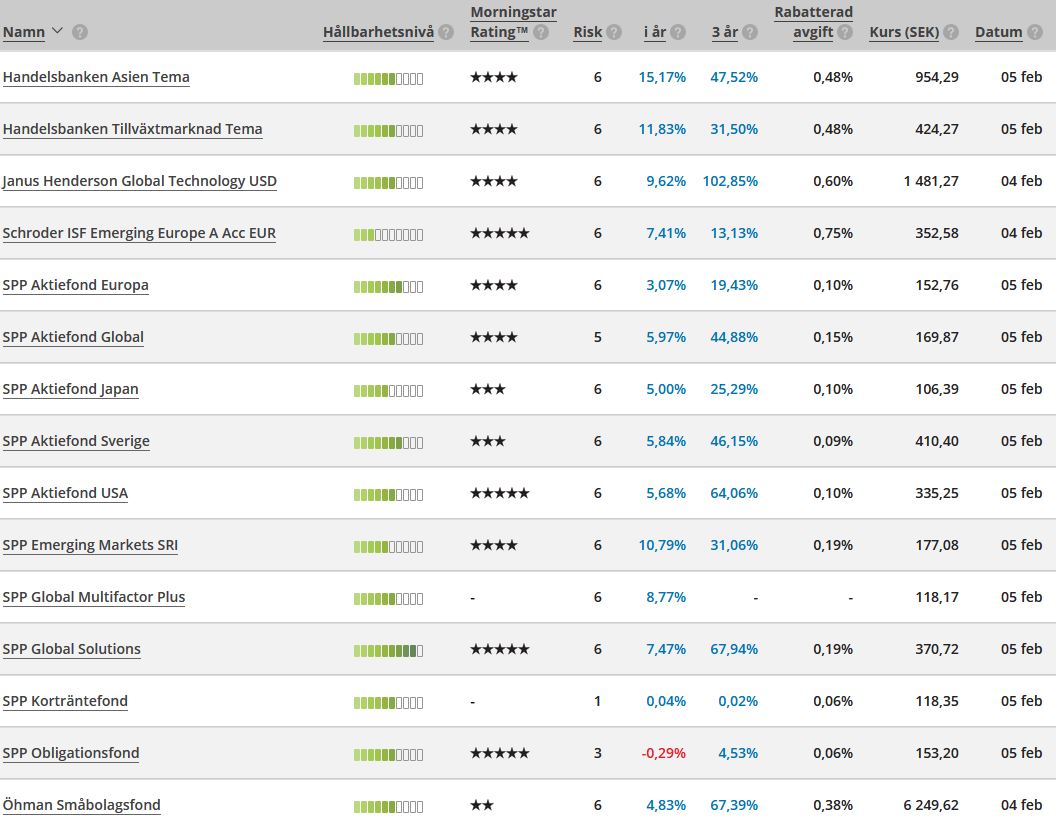Viewport: 1056px width, 828px height.
Task: Click negative -0,29% return for SPP Obligationsfond
Action: coord(665,753)
